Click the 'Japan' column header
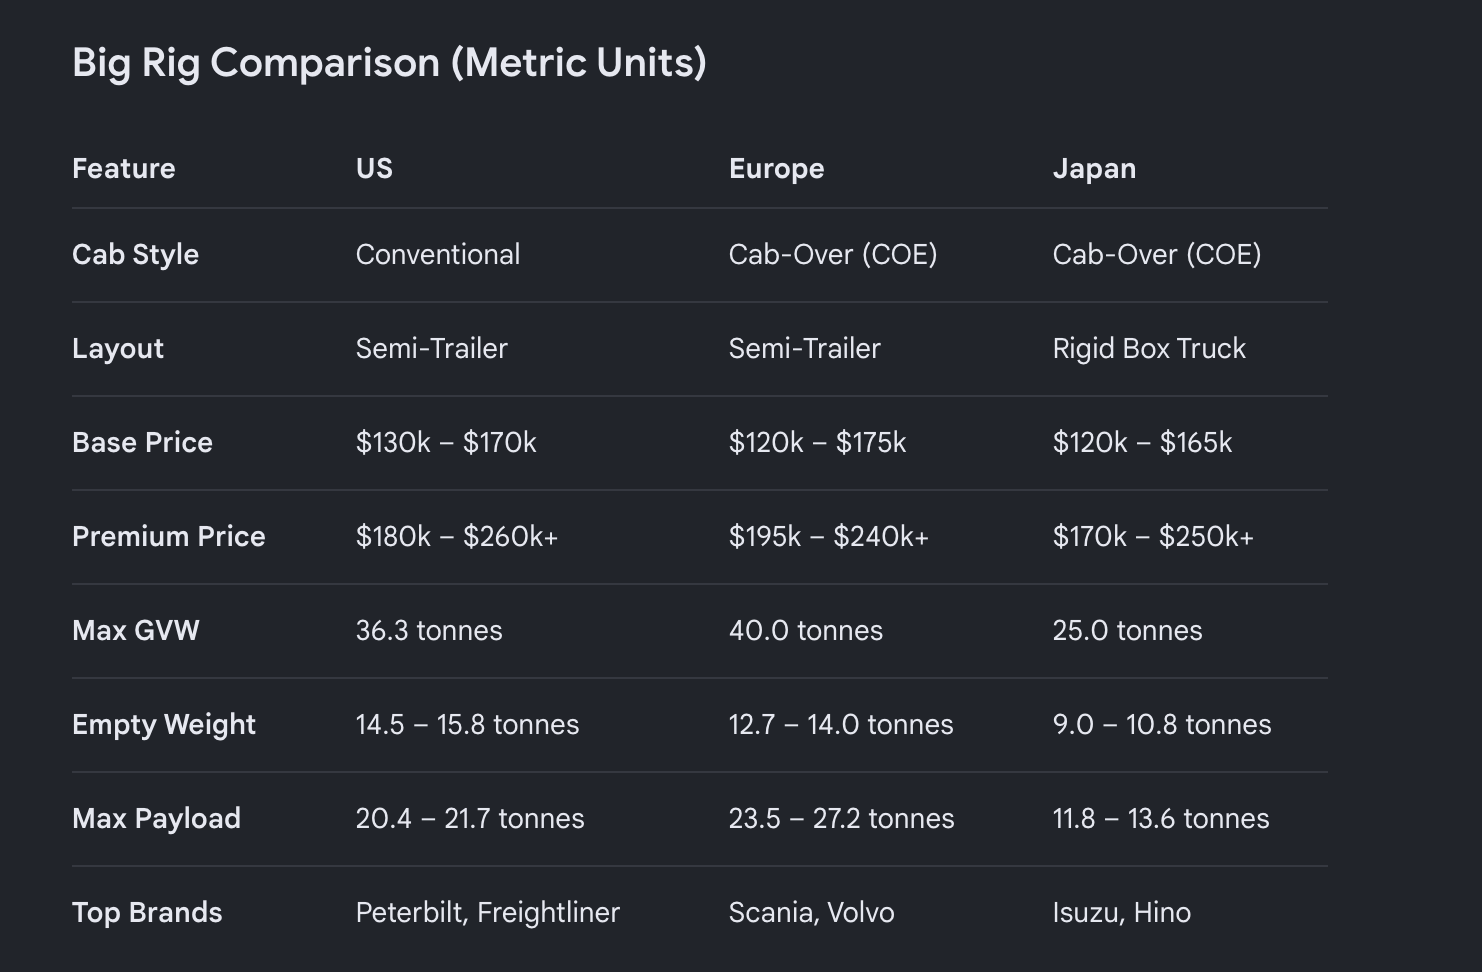1482x972 pixels. pyautogui.click(x=1094, y=168)
